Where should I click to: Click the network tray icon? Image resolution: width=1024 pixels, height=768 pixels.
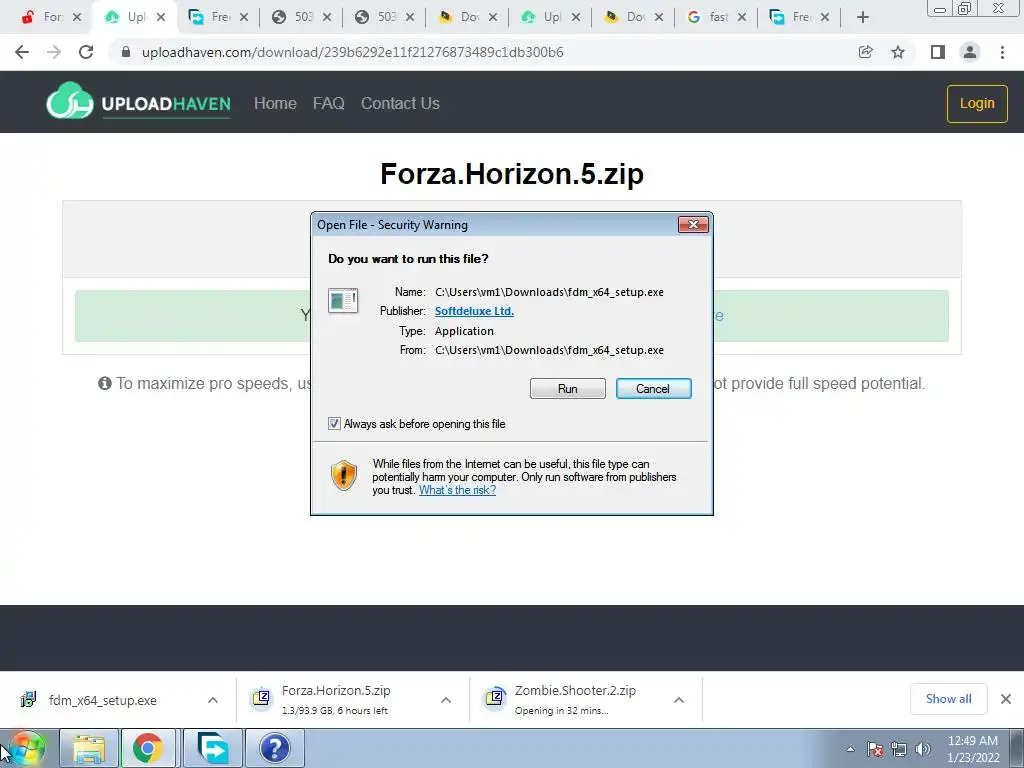899,749
